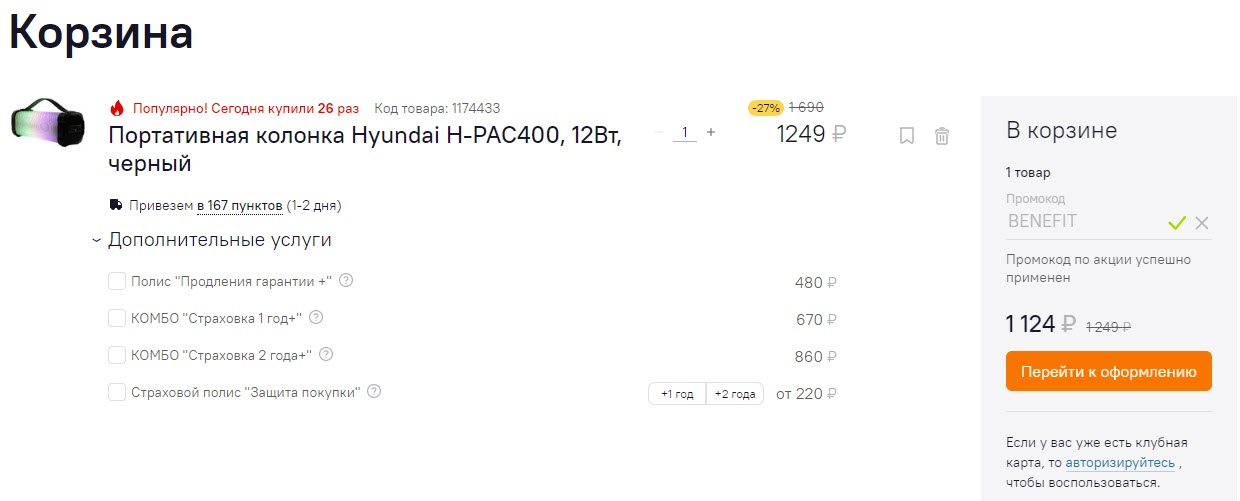Click help icon next to "Продления гарантии +"

(x=347, y=281)
